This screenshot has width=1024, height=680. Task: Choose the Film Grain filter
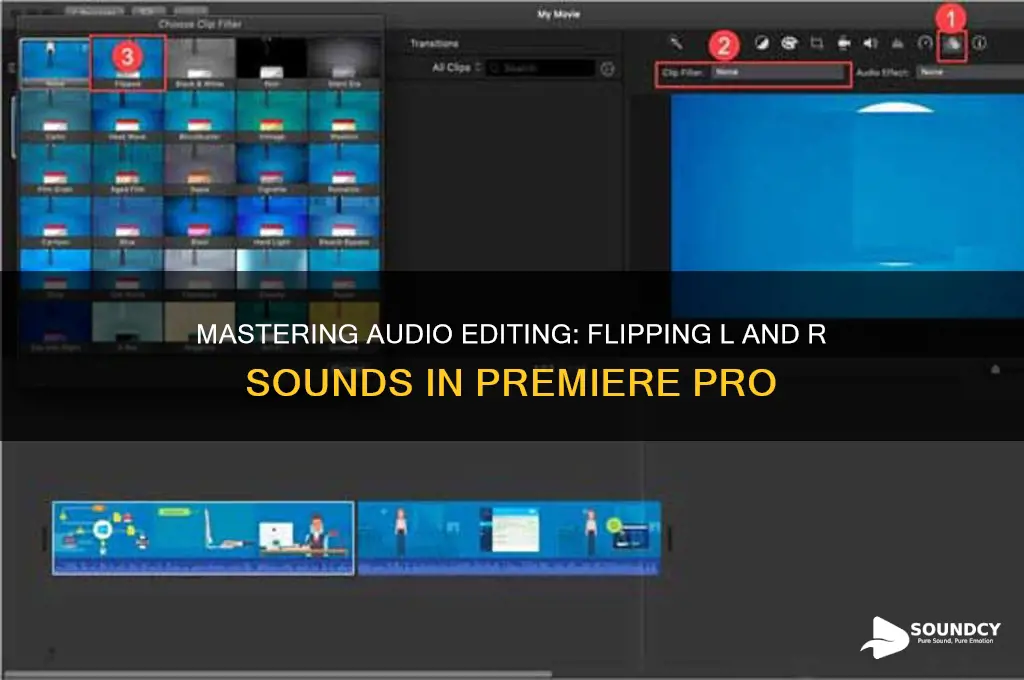click(55, 169)
